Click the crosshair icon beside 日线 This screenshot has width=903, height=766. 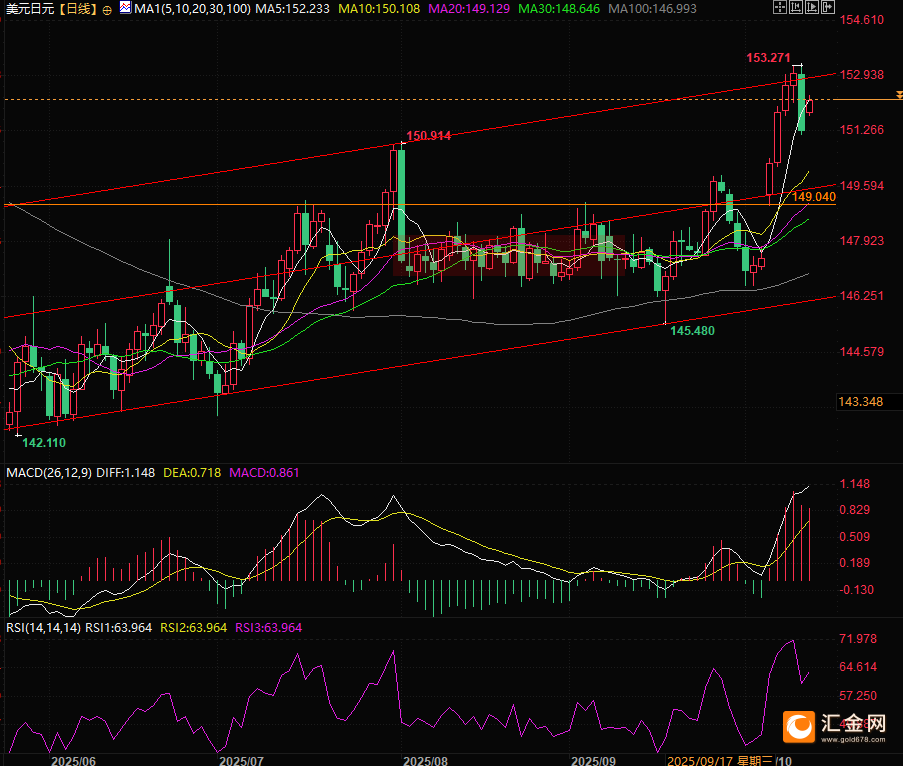(x=107, y=9)
